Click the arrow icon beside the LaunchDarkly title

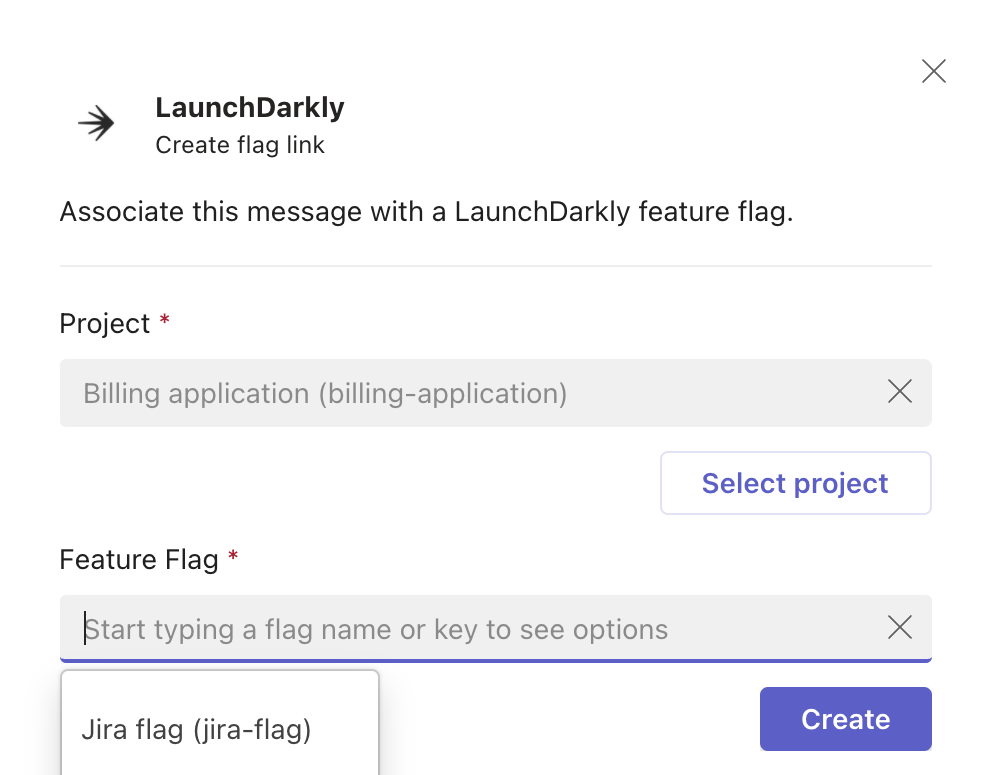95,122
